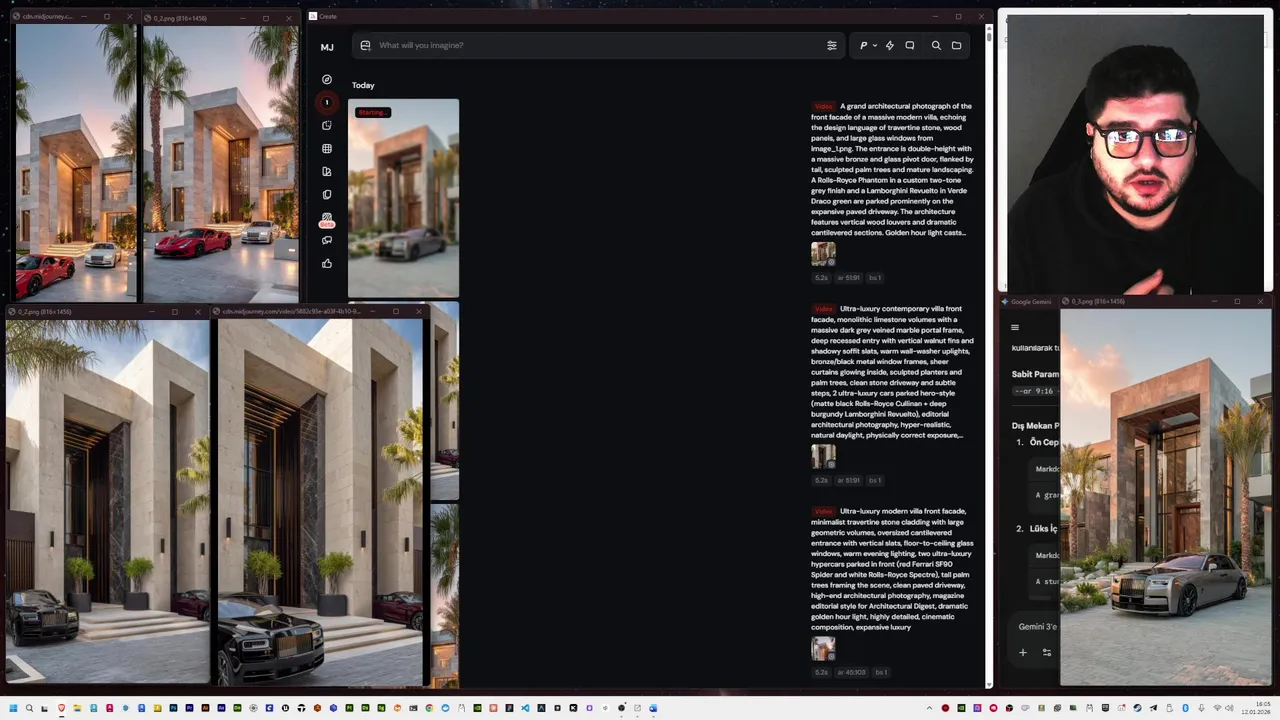Click the reference image under first prompt
This screenshot has height=720, width=1280.
[823, 254]
